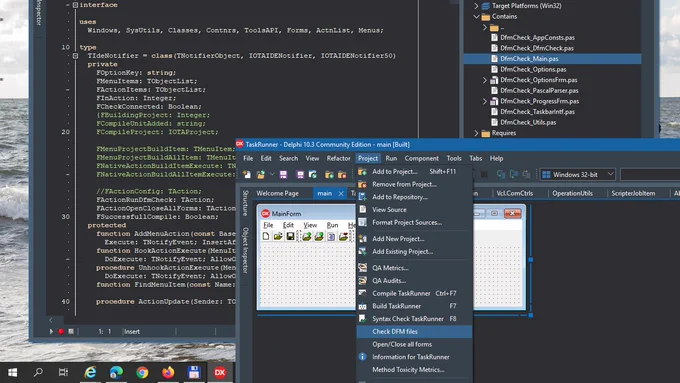Choose QA Audits menu entry
This screenshot has height=383, width=680.
click(x=414, y=281)
